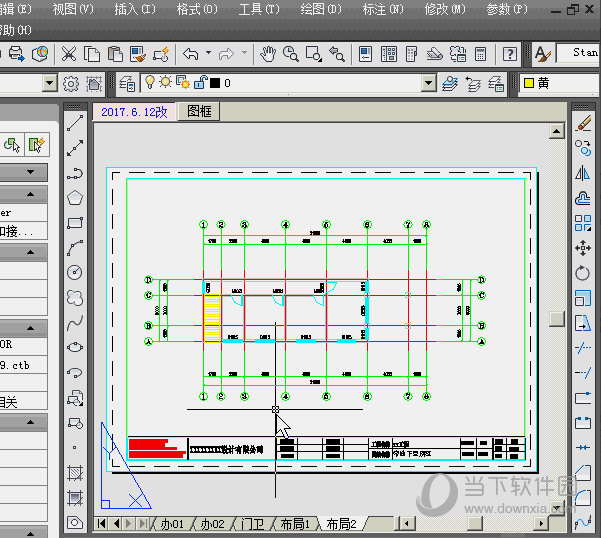Open the Help question mark
601x538 pixels.
click(510, 54)
